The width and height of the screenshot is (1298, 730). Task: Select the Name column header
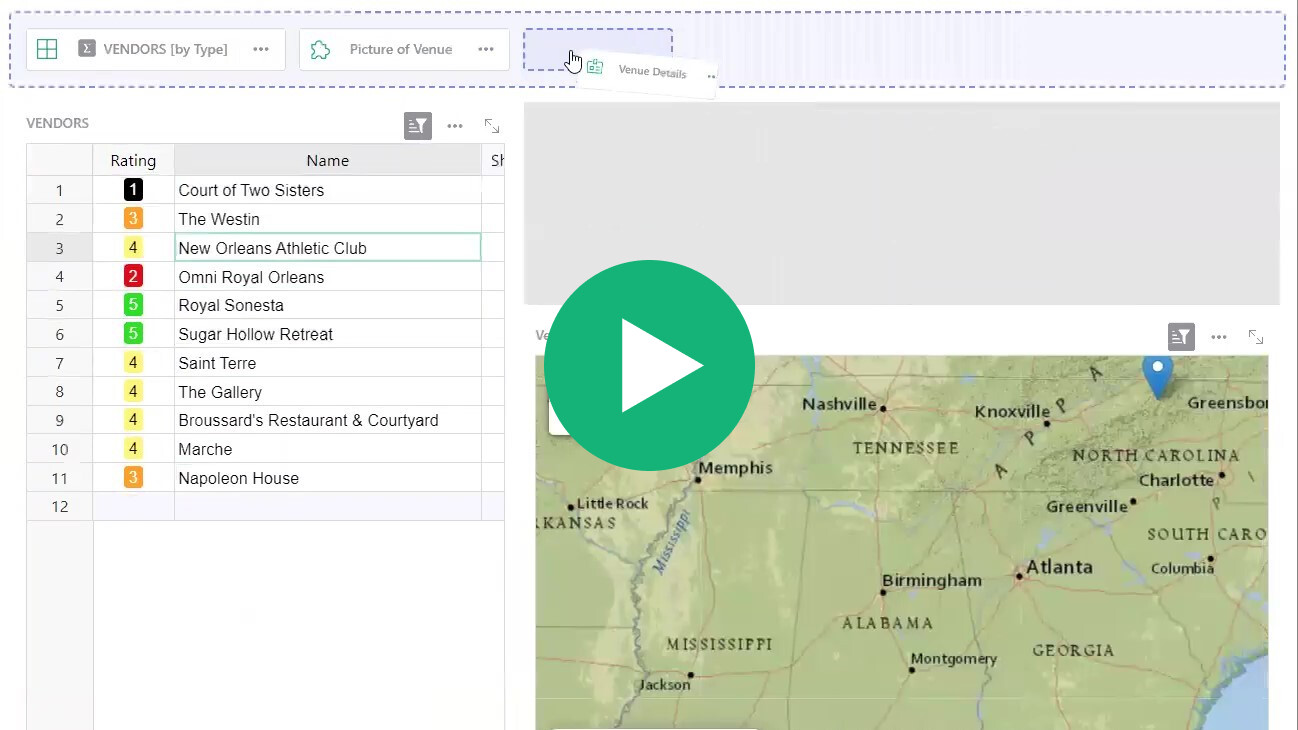pos(328,160)
